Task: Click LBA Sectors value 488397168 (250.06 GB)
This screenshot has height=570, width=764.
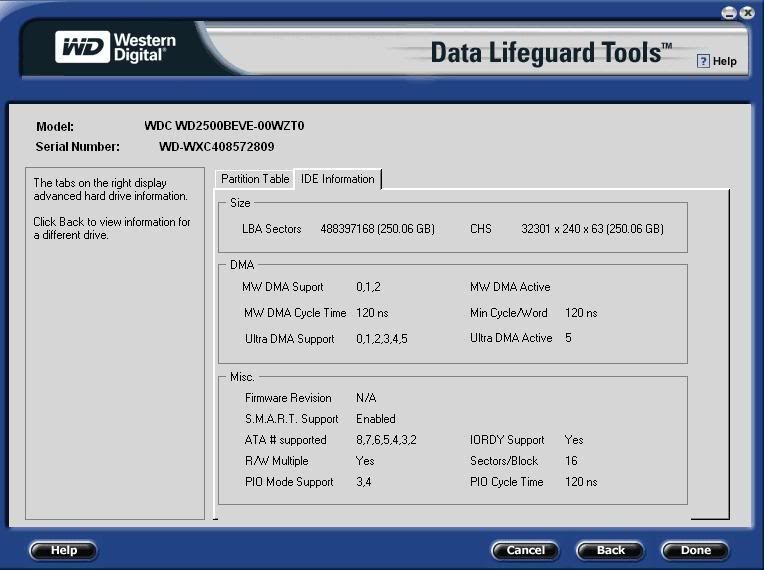Action: tap(377, 229)
